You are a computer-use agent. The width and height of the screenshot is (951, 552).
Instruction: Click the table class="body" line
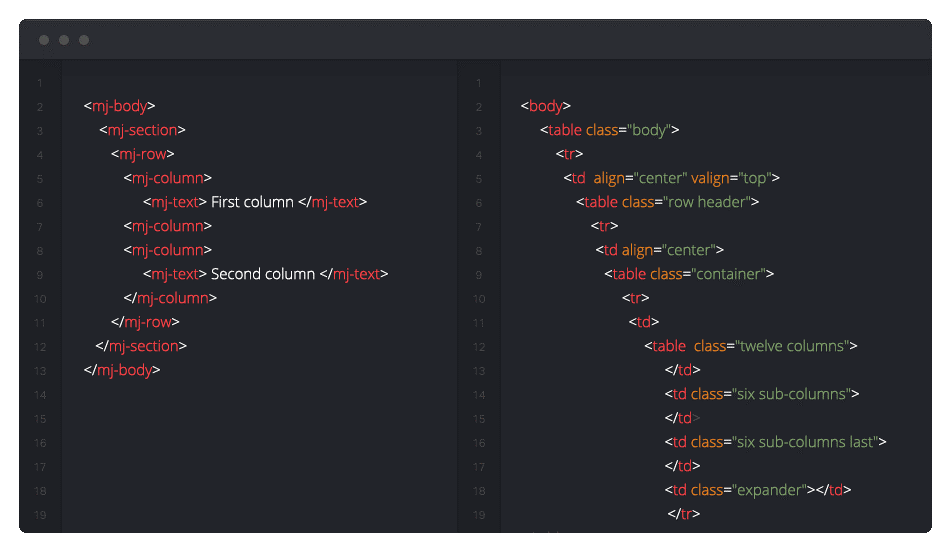609,130
